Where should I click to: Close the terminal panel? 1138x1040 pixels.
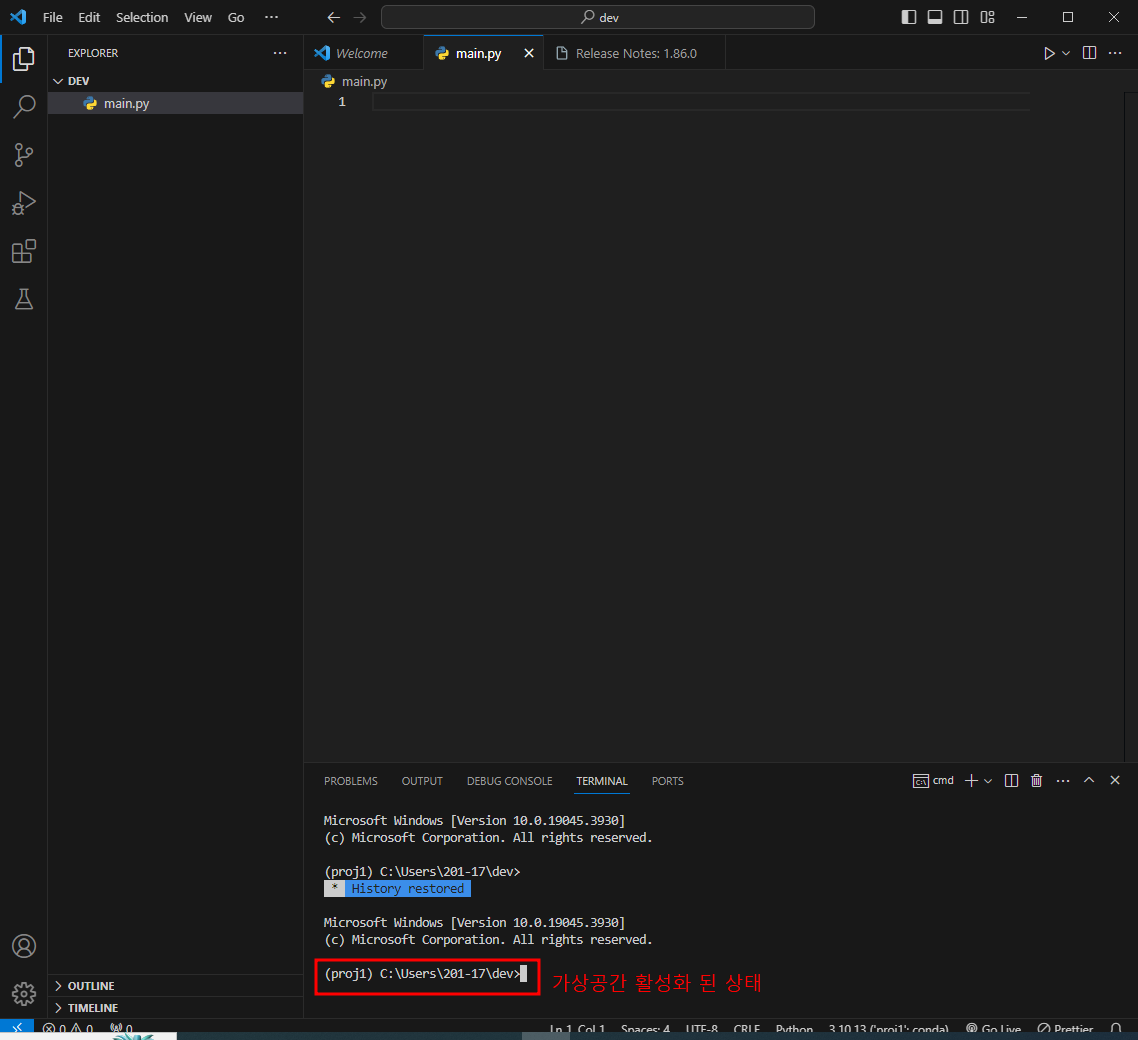tap(1115, 780)
